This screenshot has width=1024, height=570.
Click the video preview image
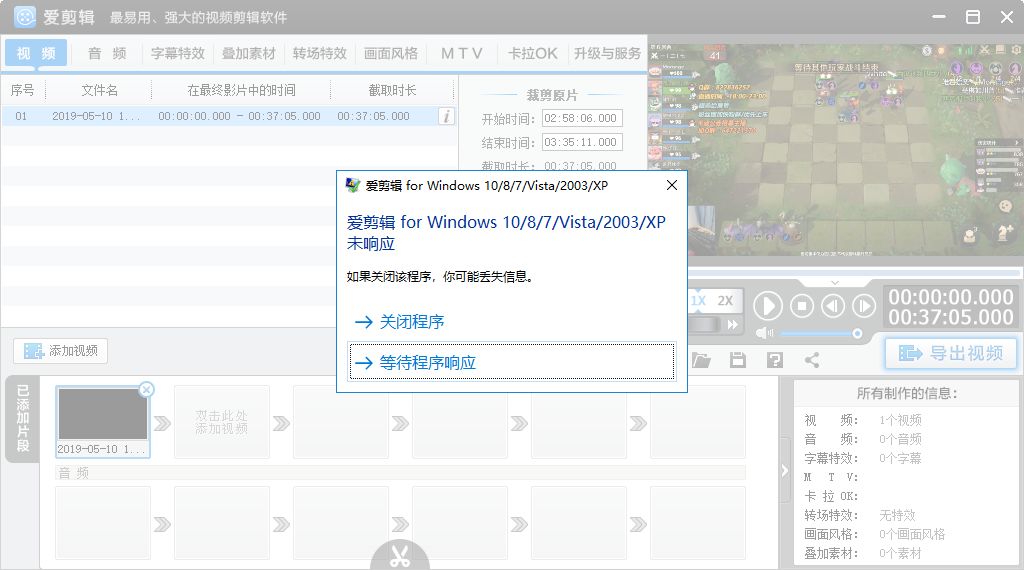836,150
